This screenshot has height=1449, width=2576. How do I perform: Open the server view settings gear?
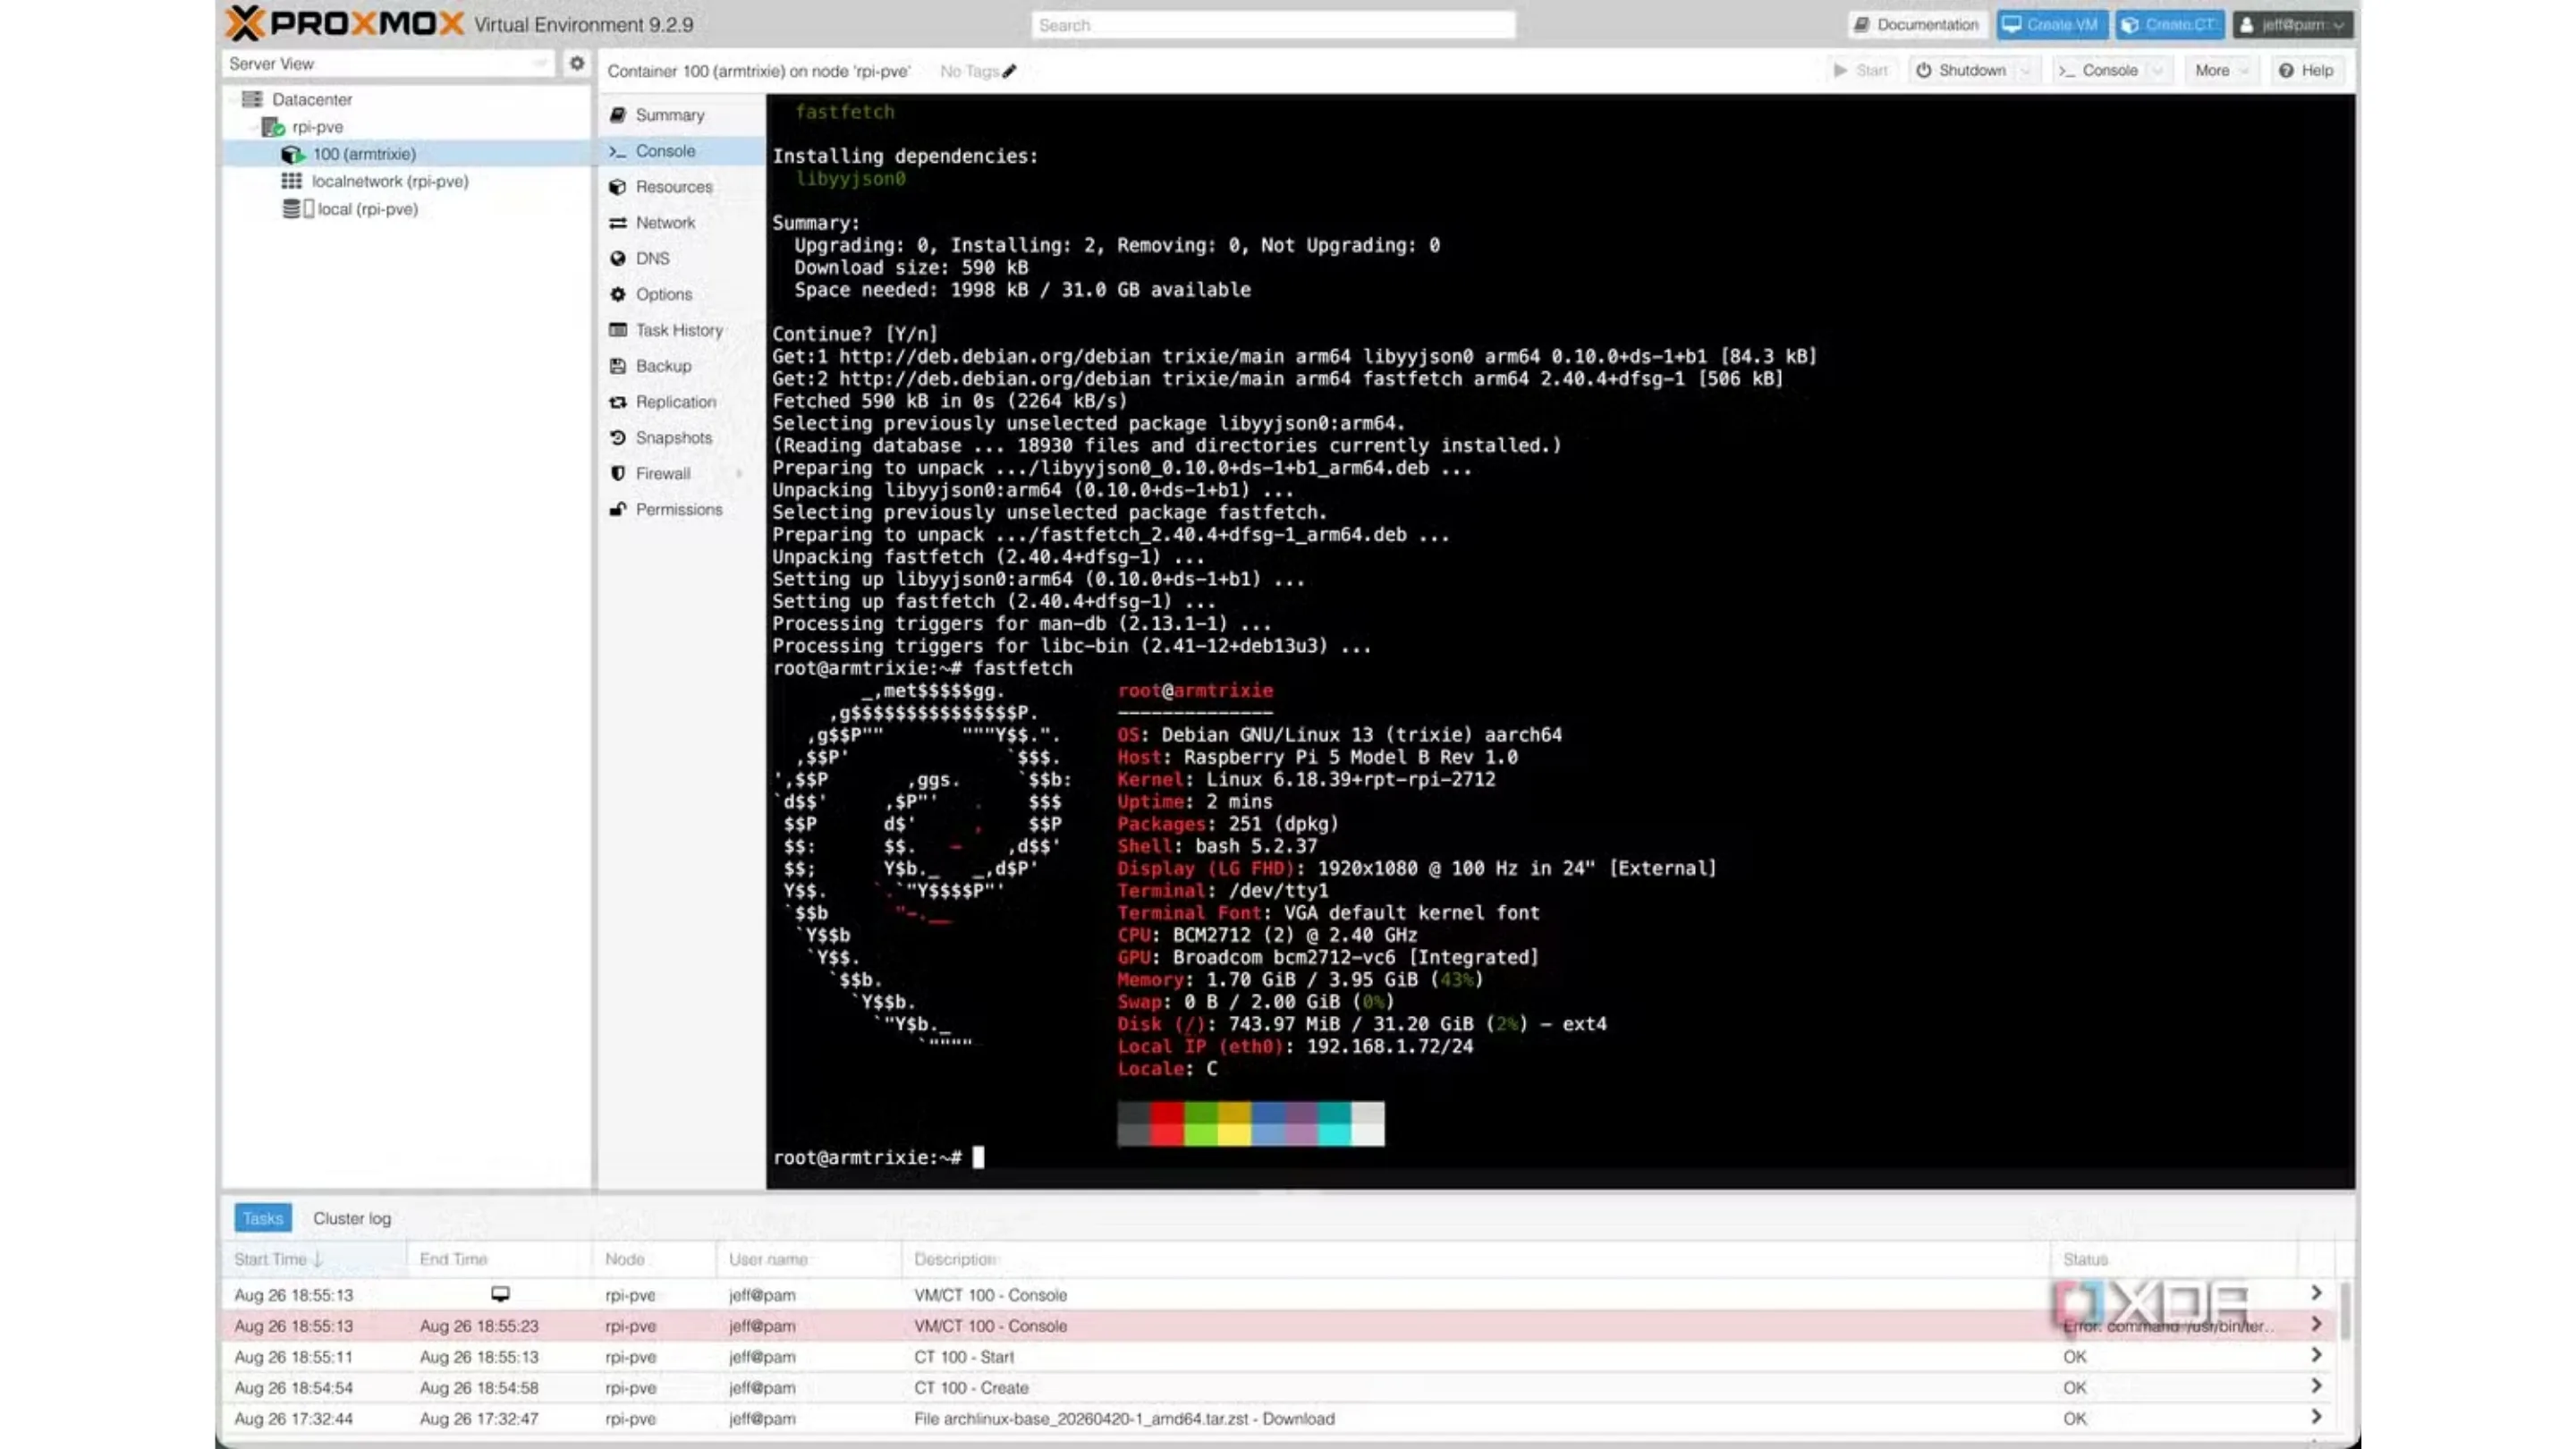pos(577,63)
